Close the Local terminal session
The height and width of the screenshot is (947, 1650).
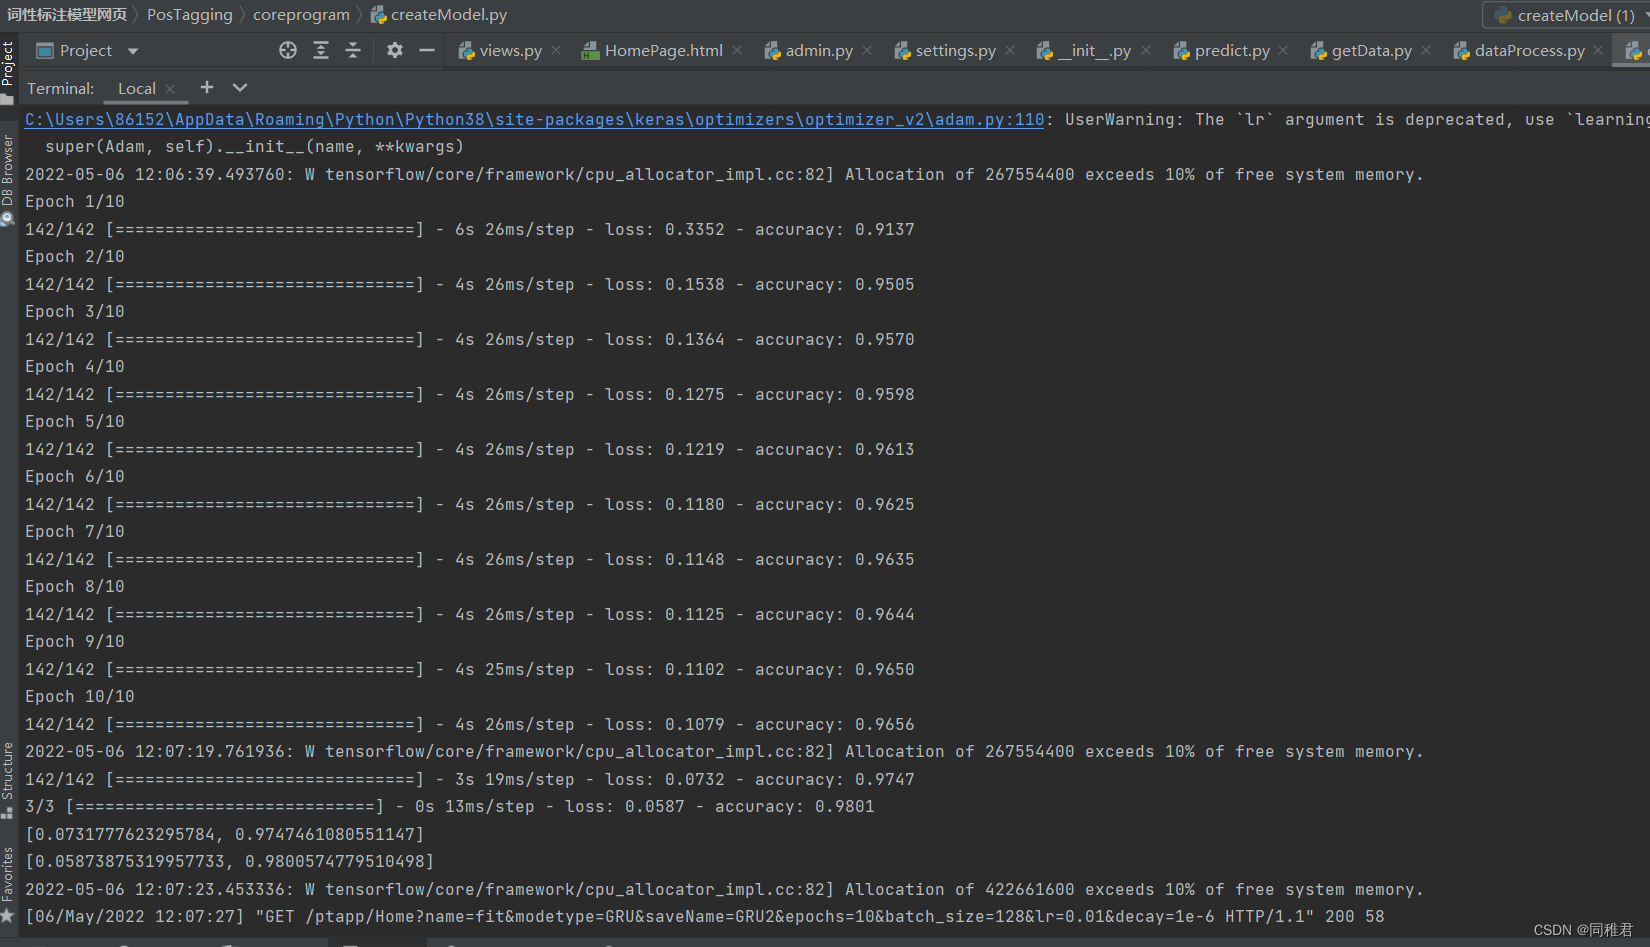(170, 89)
